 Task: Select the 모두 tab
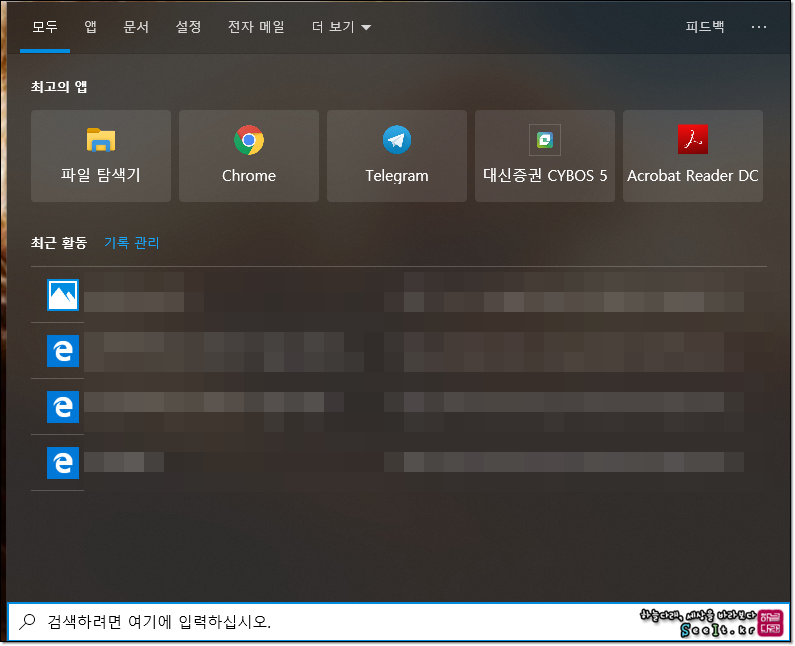(45, 27)
